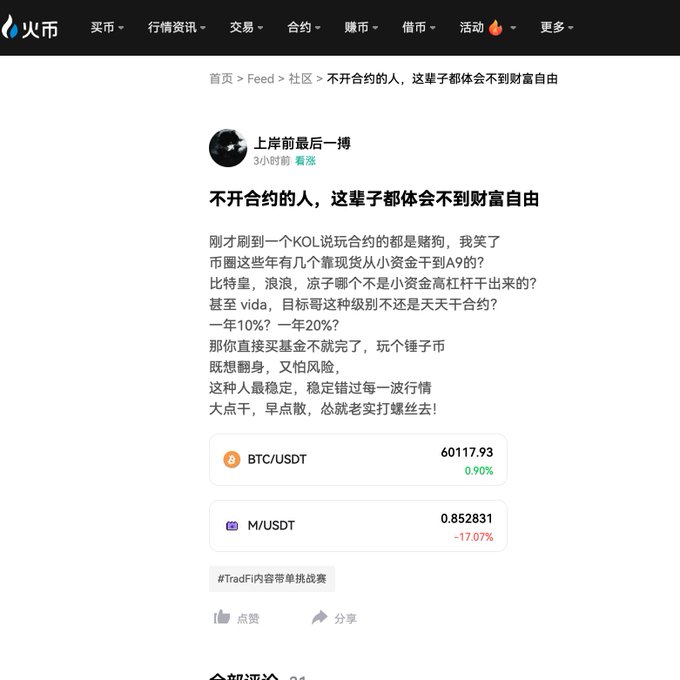This screenshot has height=680, width=680.
Task: Expand the arrow next to 活动 fire icon
Action: click(x=513, y=28)
